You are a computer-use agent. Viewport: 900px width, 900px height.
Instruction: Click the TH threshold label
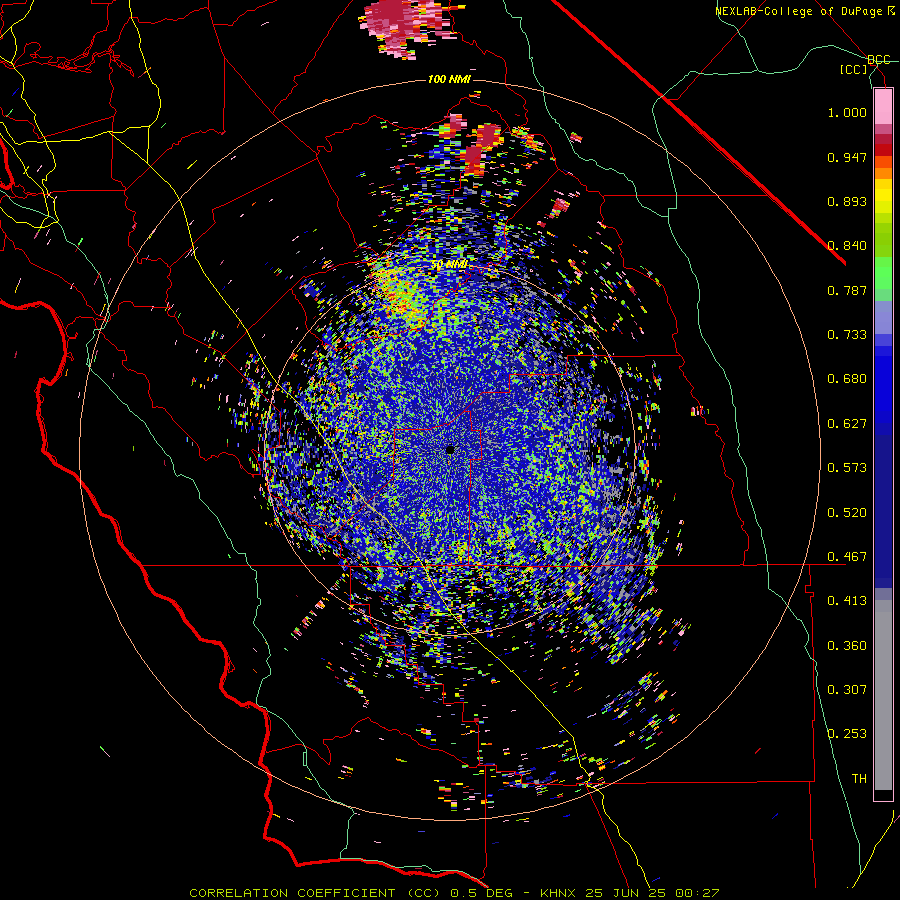[x=859, y=779]
